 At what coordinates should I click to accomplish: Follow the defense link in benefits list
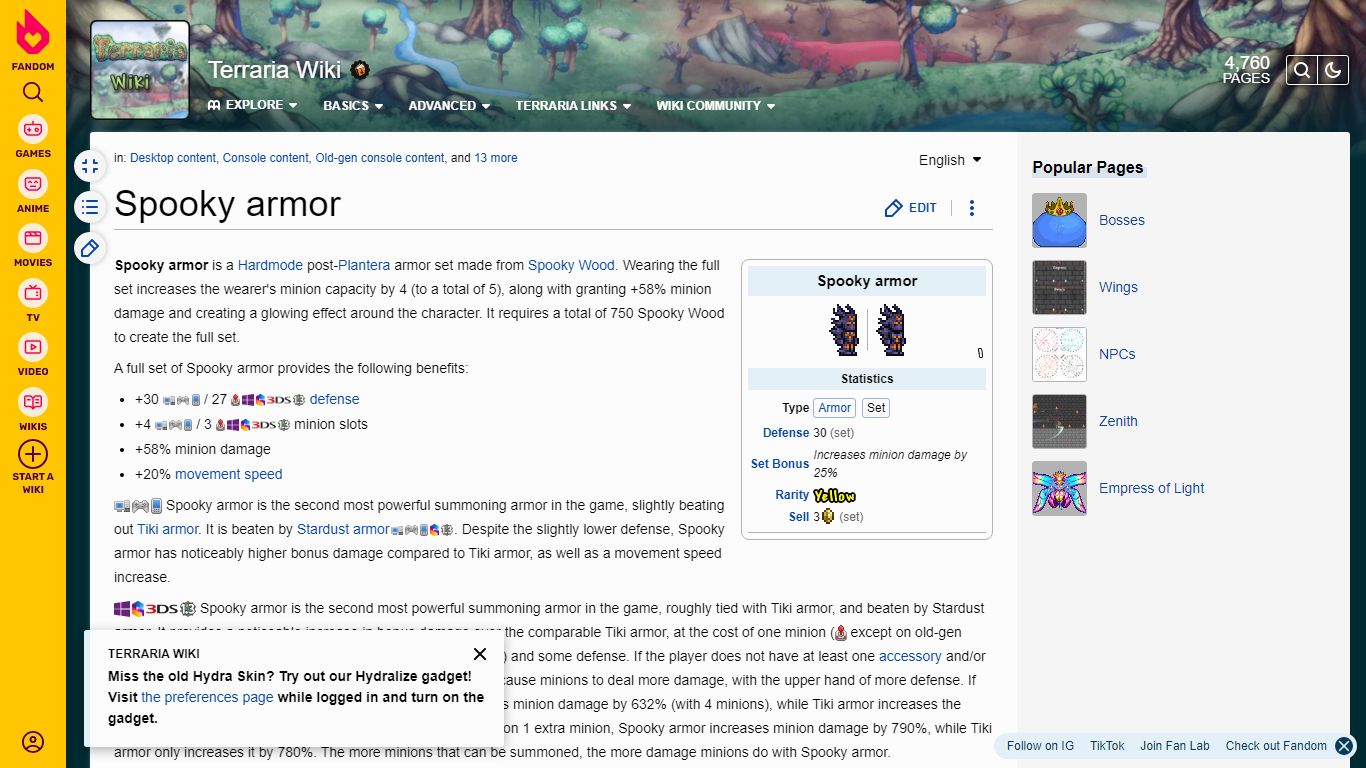334,399
